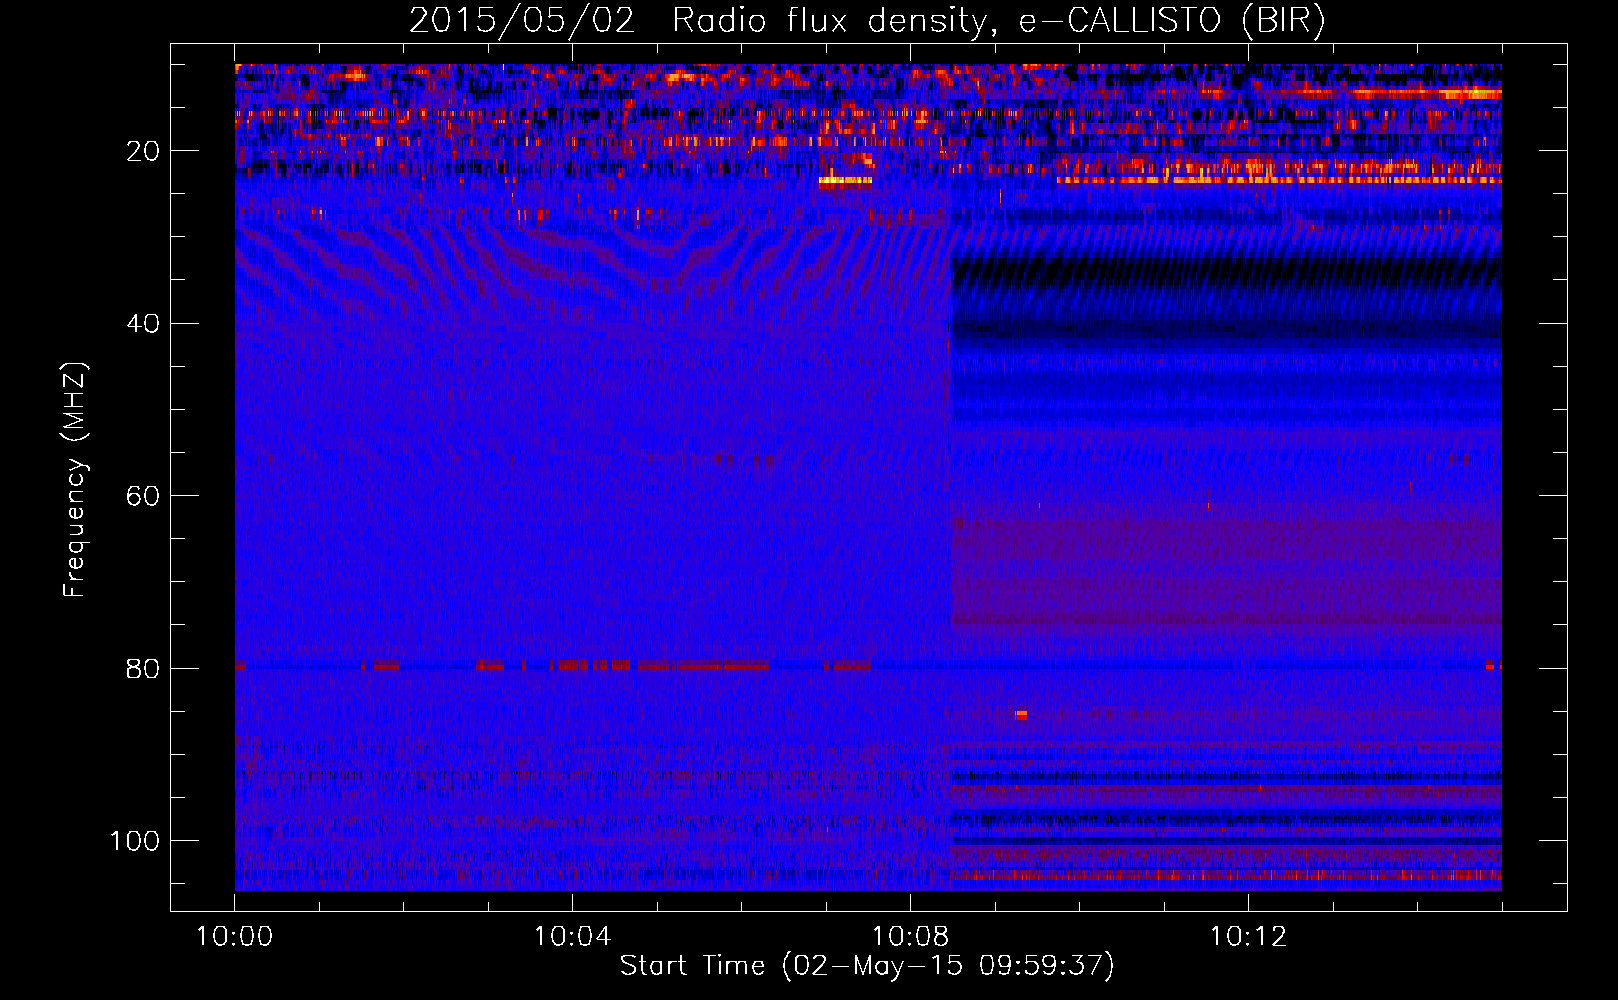Image resolution: width=1618 pixels, height=1000 pixels.
Task: Select the 40 MHz frequency tick label
Action: (x=143, y=324)
